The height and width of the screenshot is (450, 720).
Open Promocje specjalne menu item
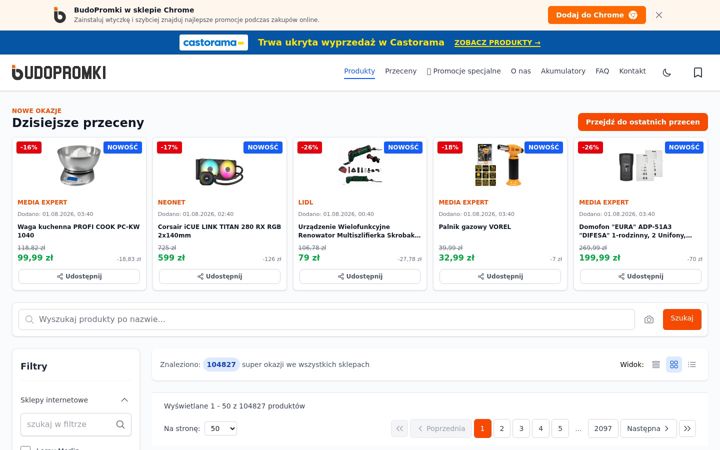pyautogui.click(x=463, y=71)
